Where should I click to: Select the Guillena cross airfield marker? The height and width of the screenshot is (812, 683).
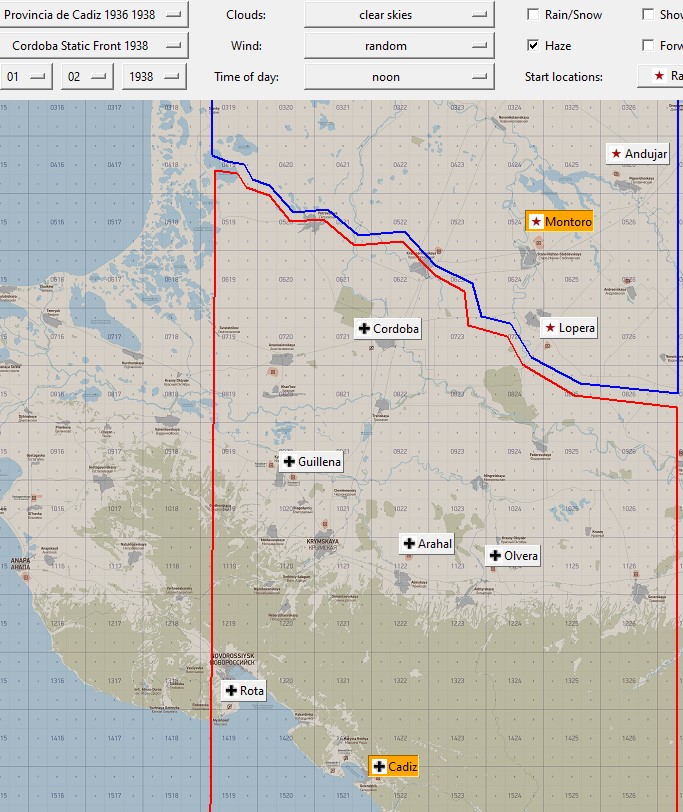tap(311, 461)
